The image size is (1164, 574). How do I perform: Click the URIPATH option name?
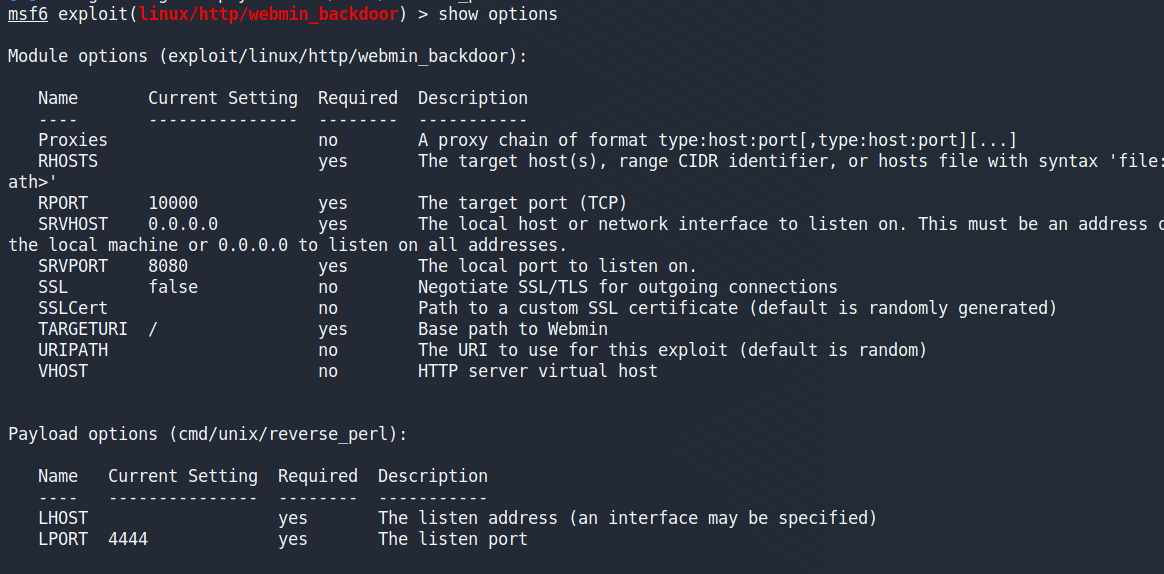73,350
